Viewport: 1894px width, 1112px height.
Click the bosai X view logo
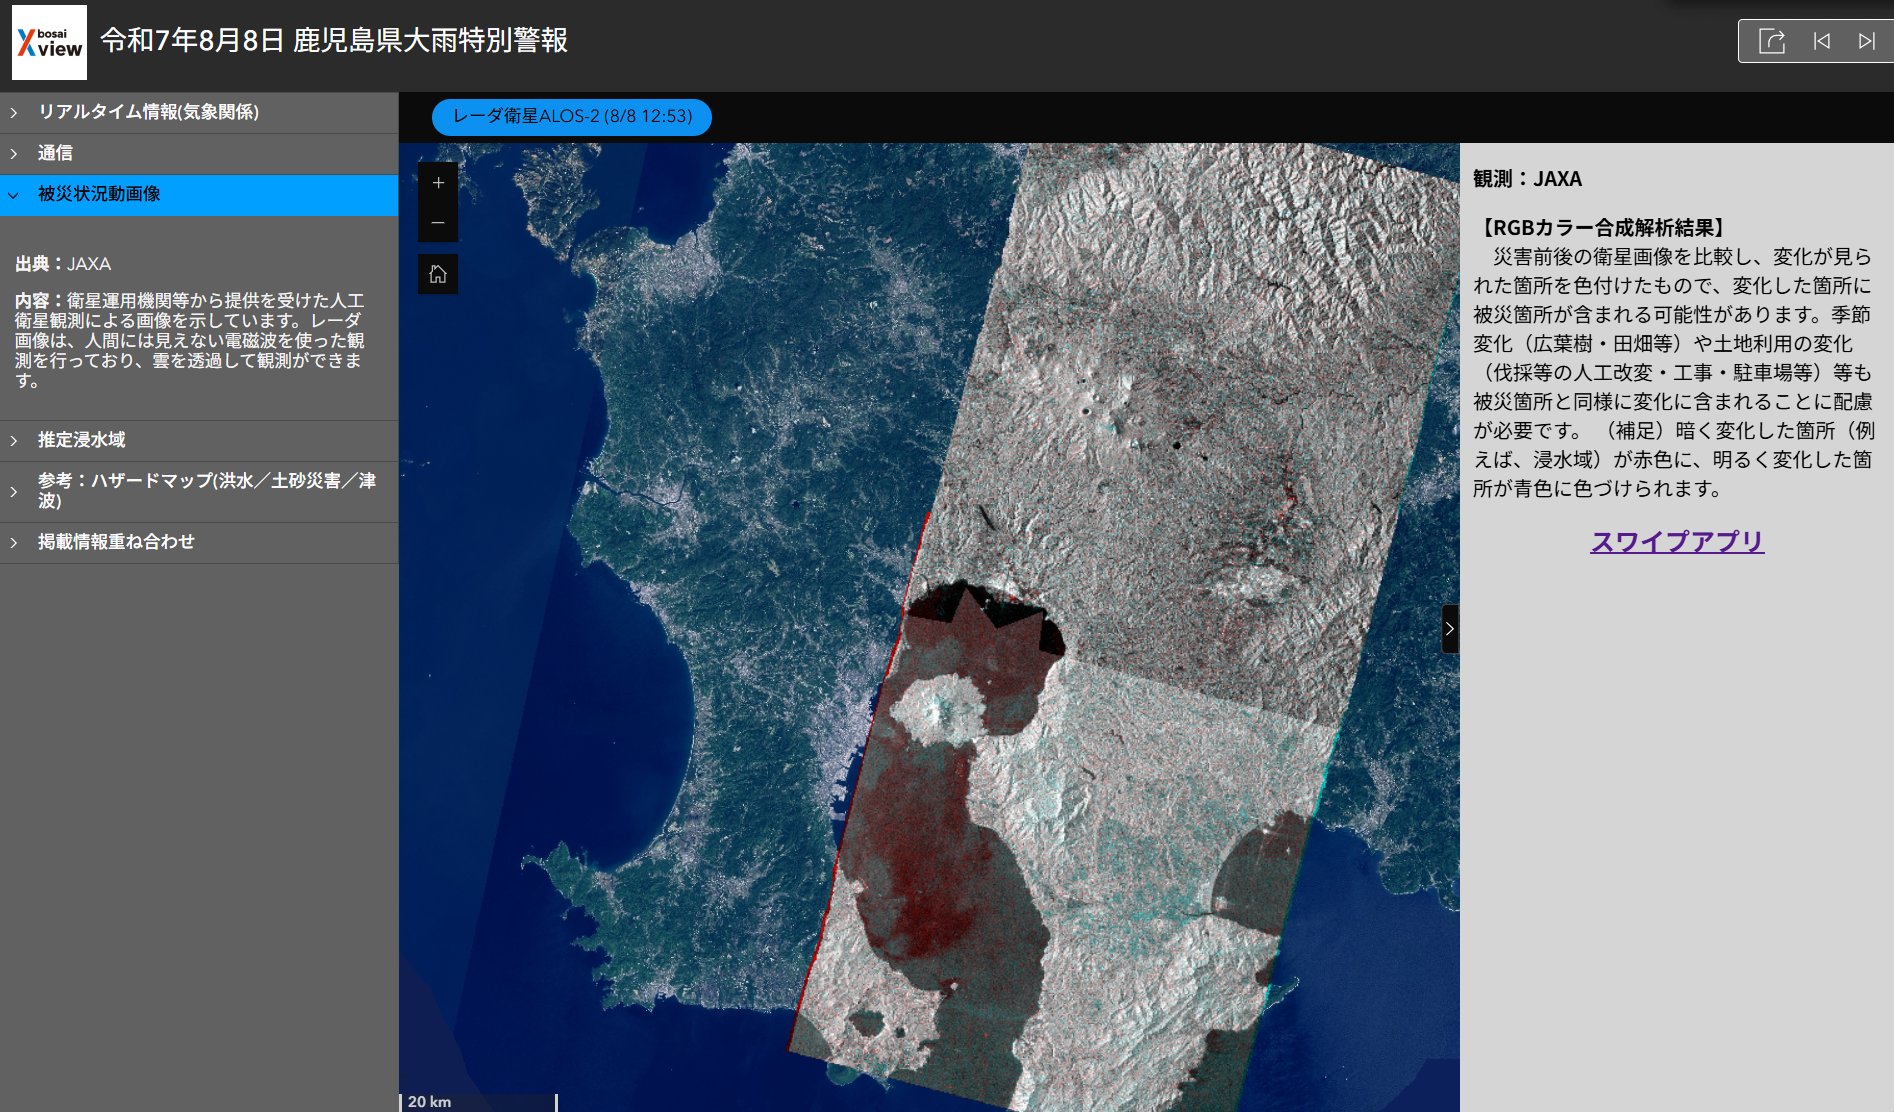[49, 42]
